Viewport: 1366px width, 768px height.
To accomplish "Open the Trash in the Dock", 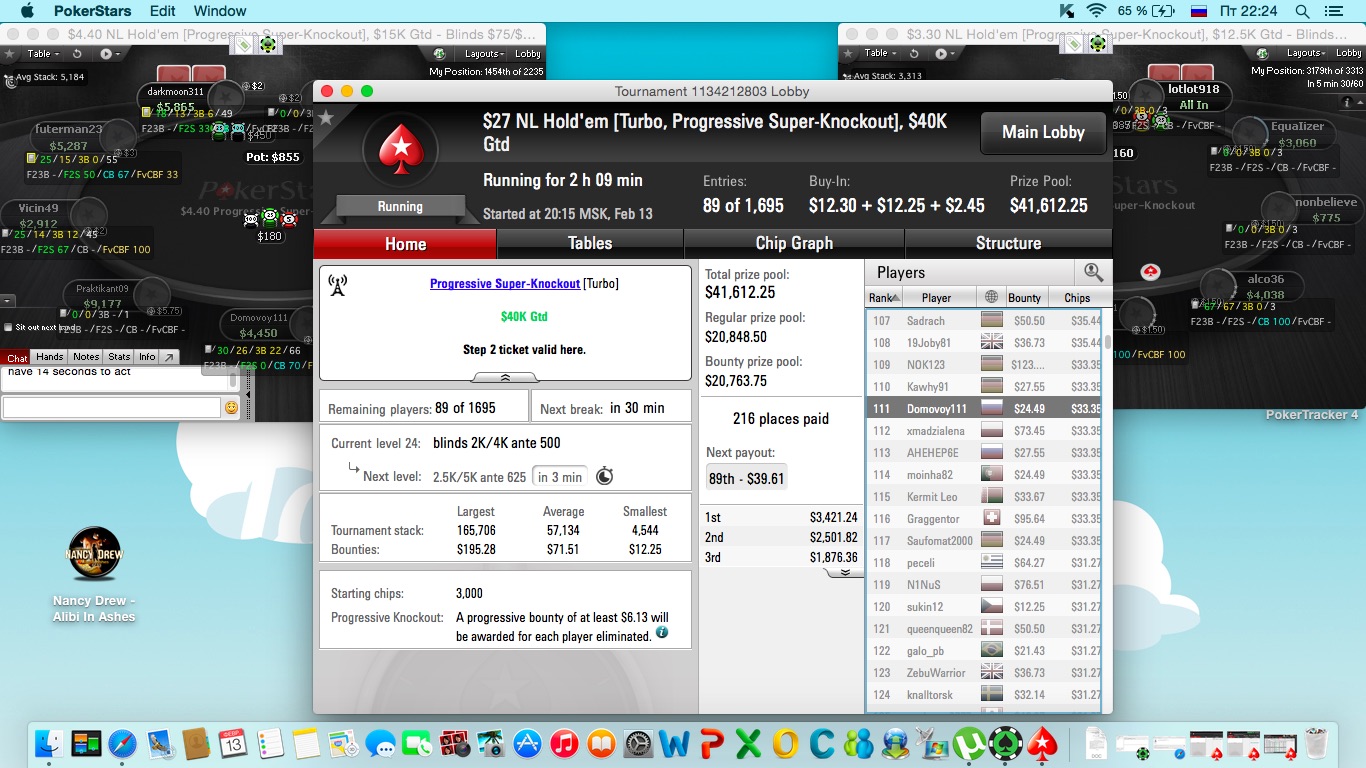I will tap(1316, 744).
